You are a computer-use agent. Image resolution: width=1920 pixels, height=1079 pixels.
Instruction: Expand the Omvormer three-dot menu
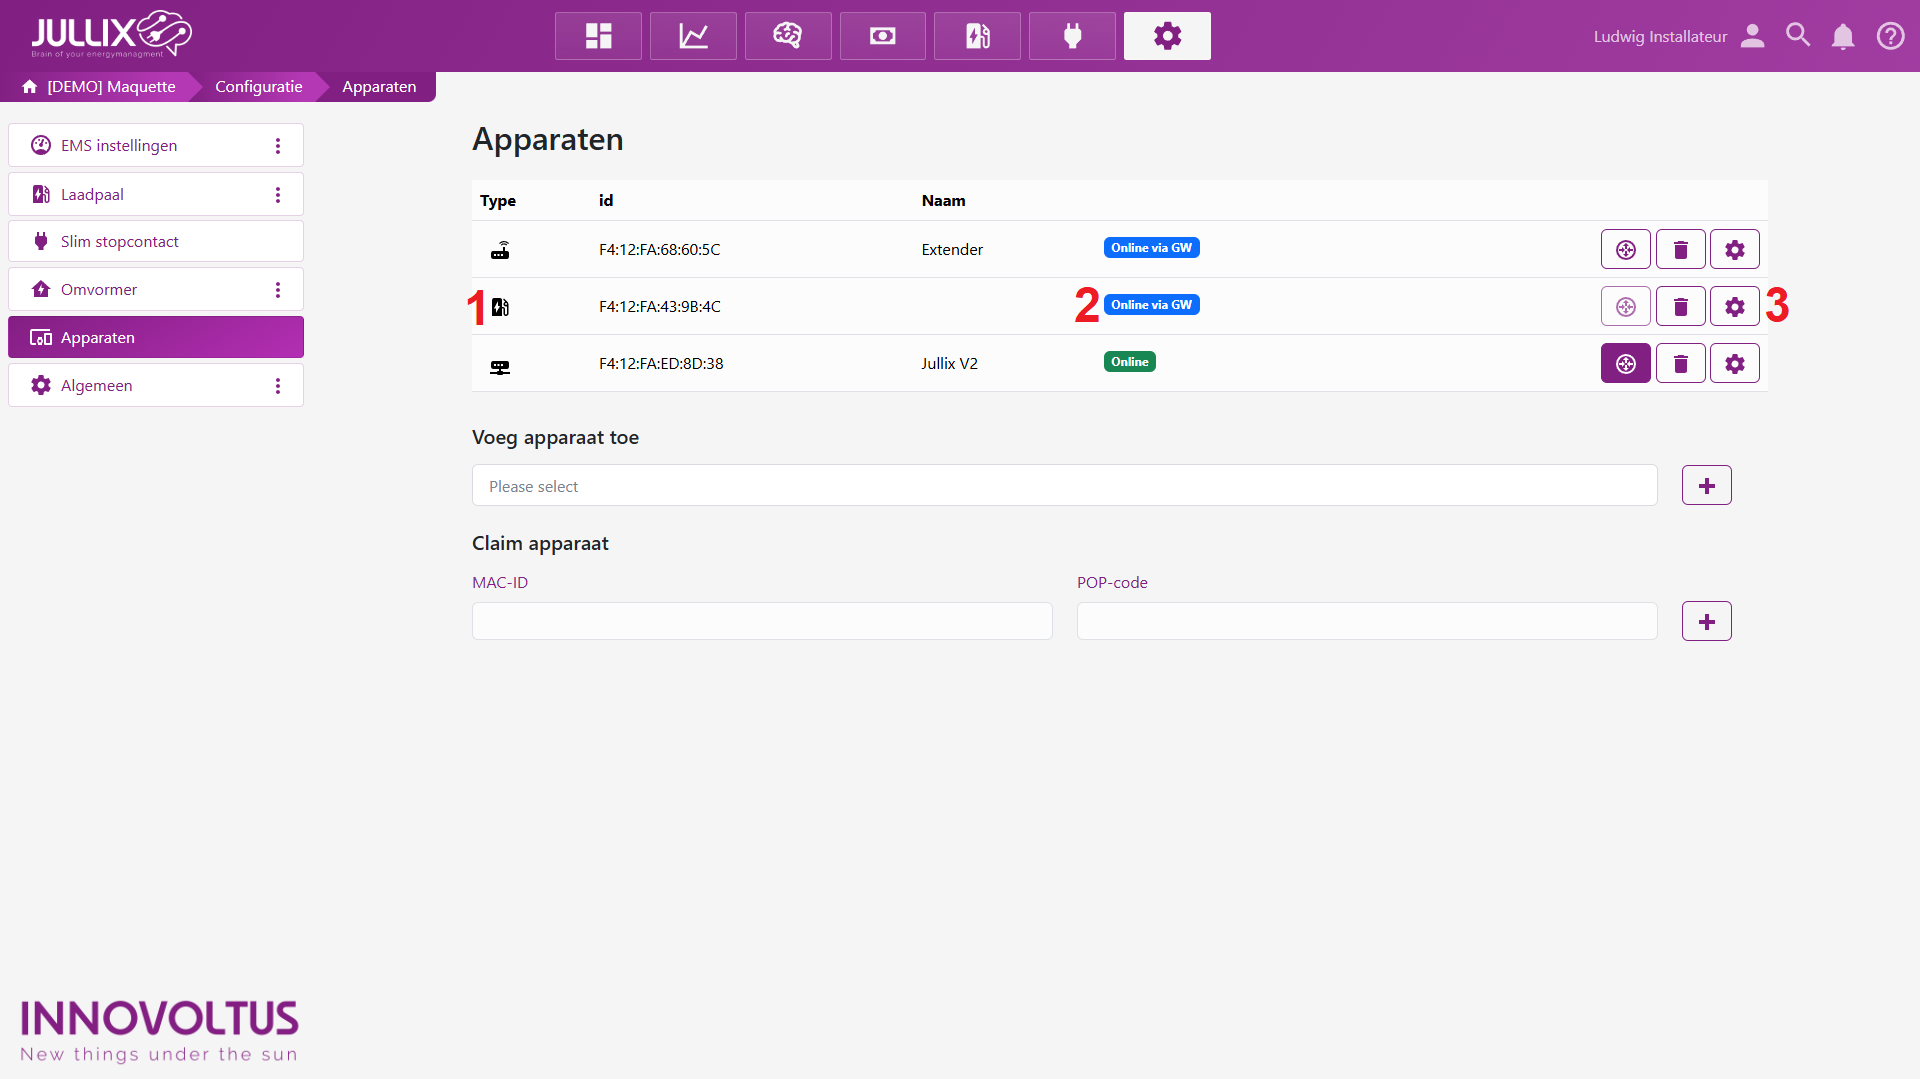[x=278, y=290]
